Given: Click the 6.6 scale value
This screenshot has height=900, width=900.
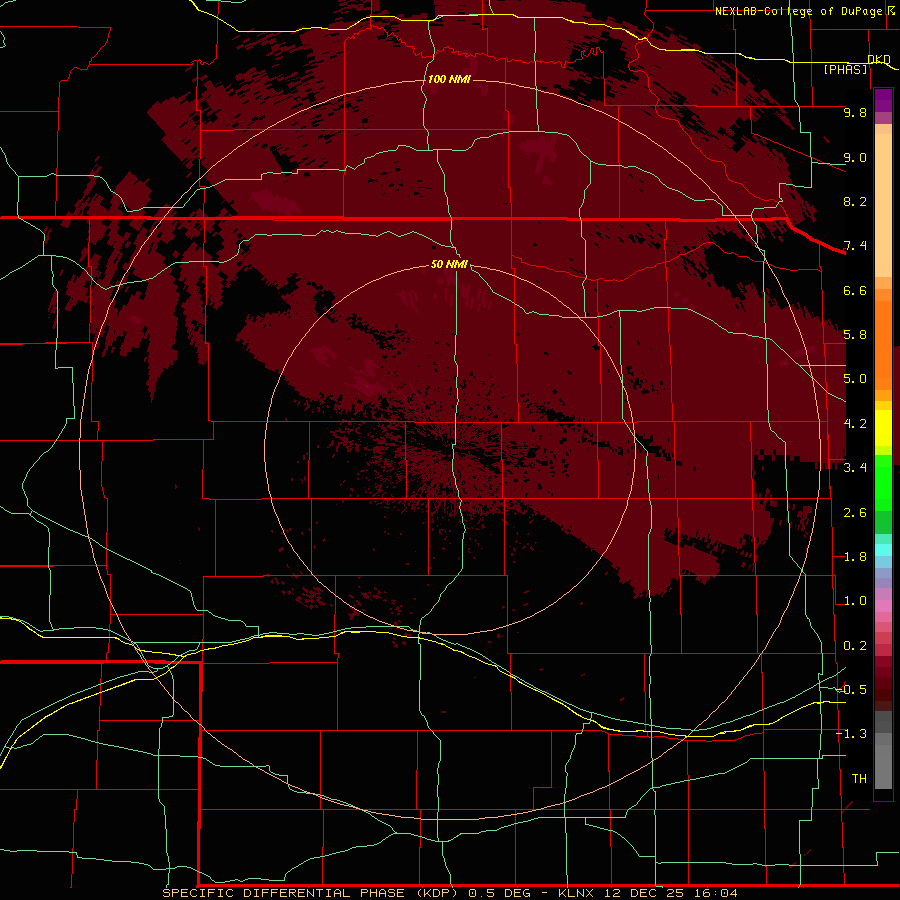Looking at the screenshot, I should click(855, 290).
